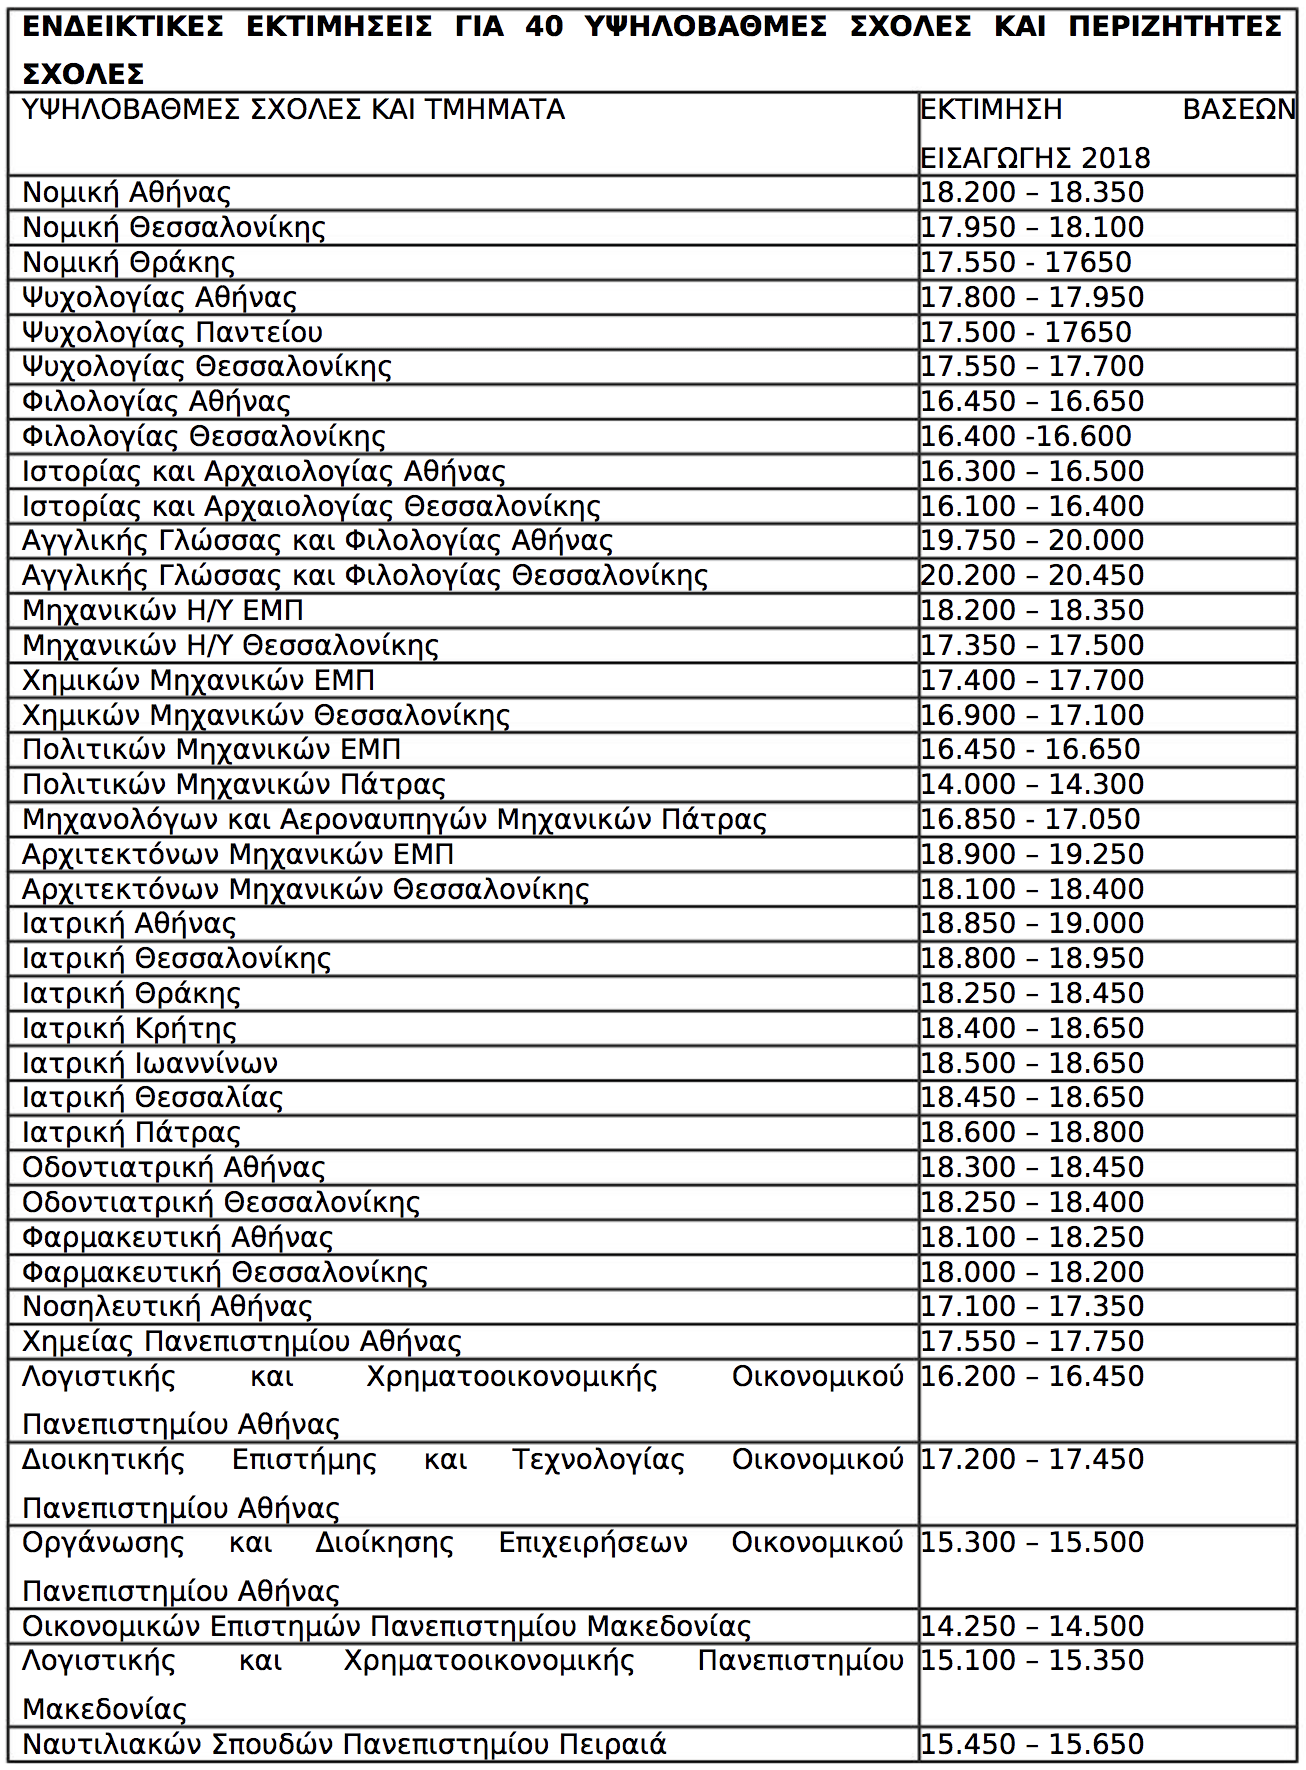Viewport: 1306px width, 1770px height.
Task: Select 'Ιατρική Ιωαννίνων'
Action: click(150, 1064)
